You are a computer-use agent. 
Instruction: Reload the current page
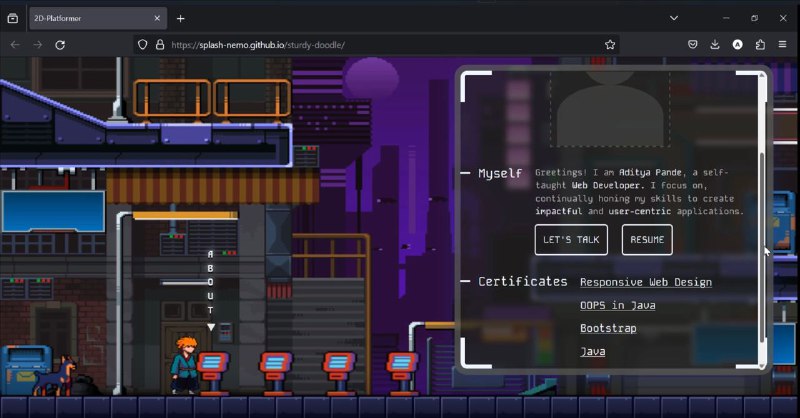[60, 45]
